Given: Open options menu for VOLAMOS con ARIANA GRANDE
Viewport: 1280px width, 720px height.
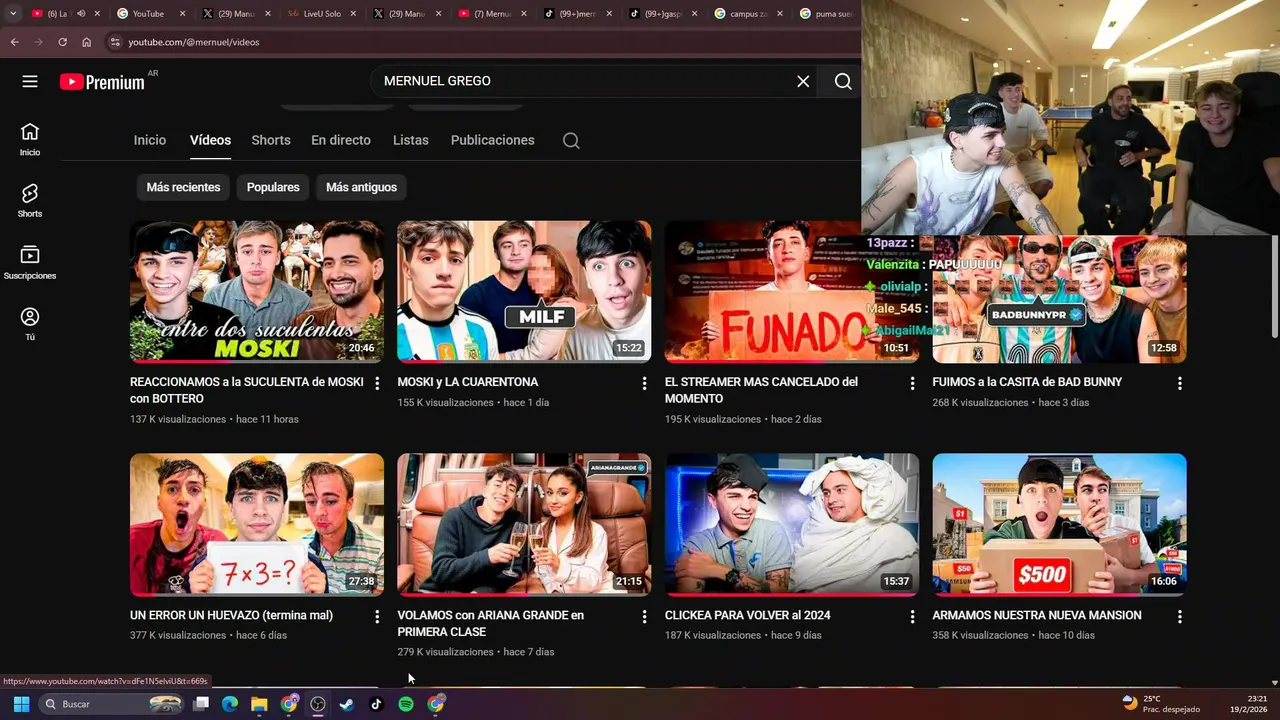Looking at the screenshot, I should [644, 617].
